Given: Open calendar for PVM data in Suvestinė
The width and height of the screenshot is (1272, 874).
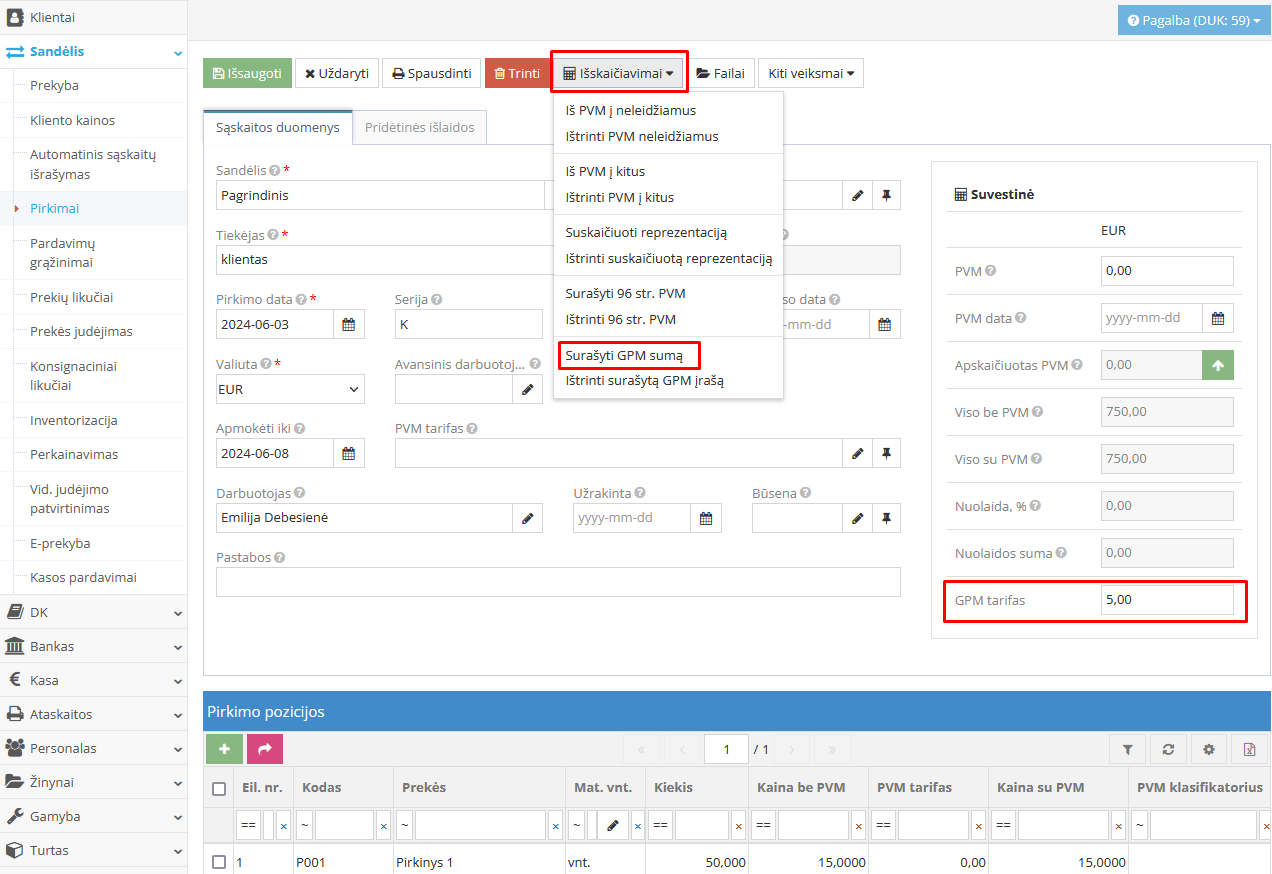Looking at the screenshot, I should click(x=1218, y=318).
